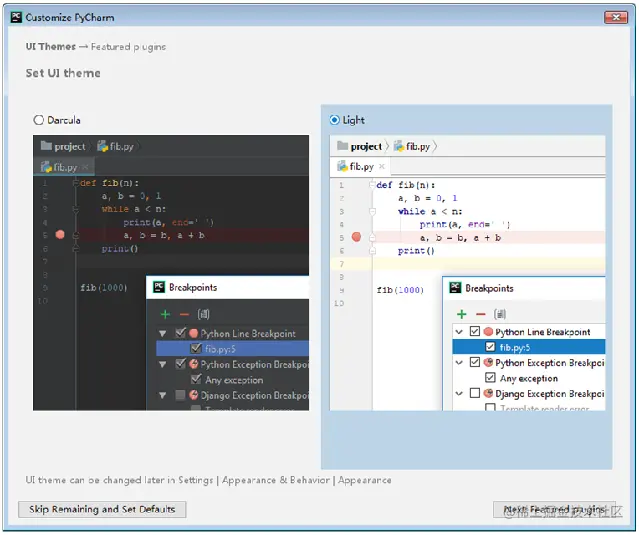Click Next: Featured plugins button
This screenshot has width=639, height=535.
click(x=554, y=509)
